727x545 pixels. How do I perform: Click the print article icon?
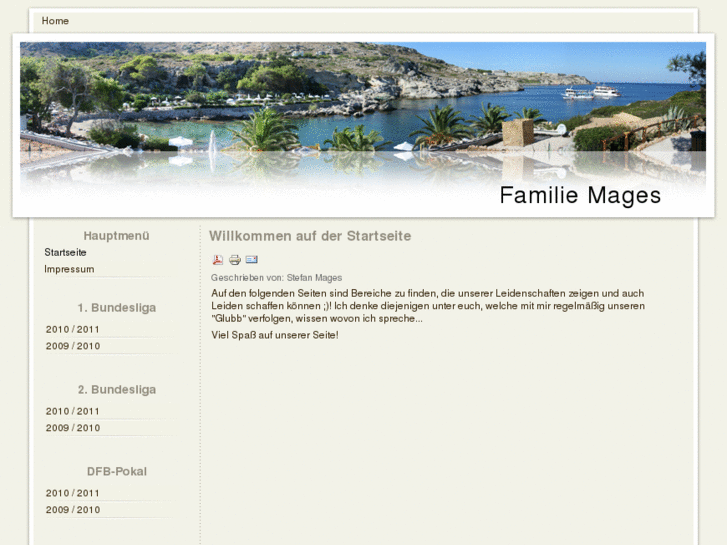[x=235, y=260]
